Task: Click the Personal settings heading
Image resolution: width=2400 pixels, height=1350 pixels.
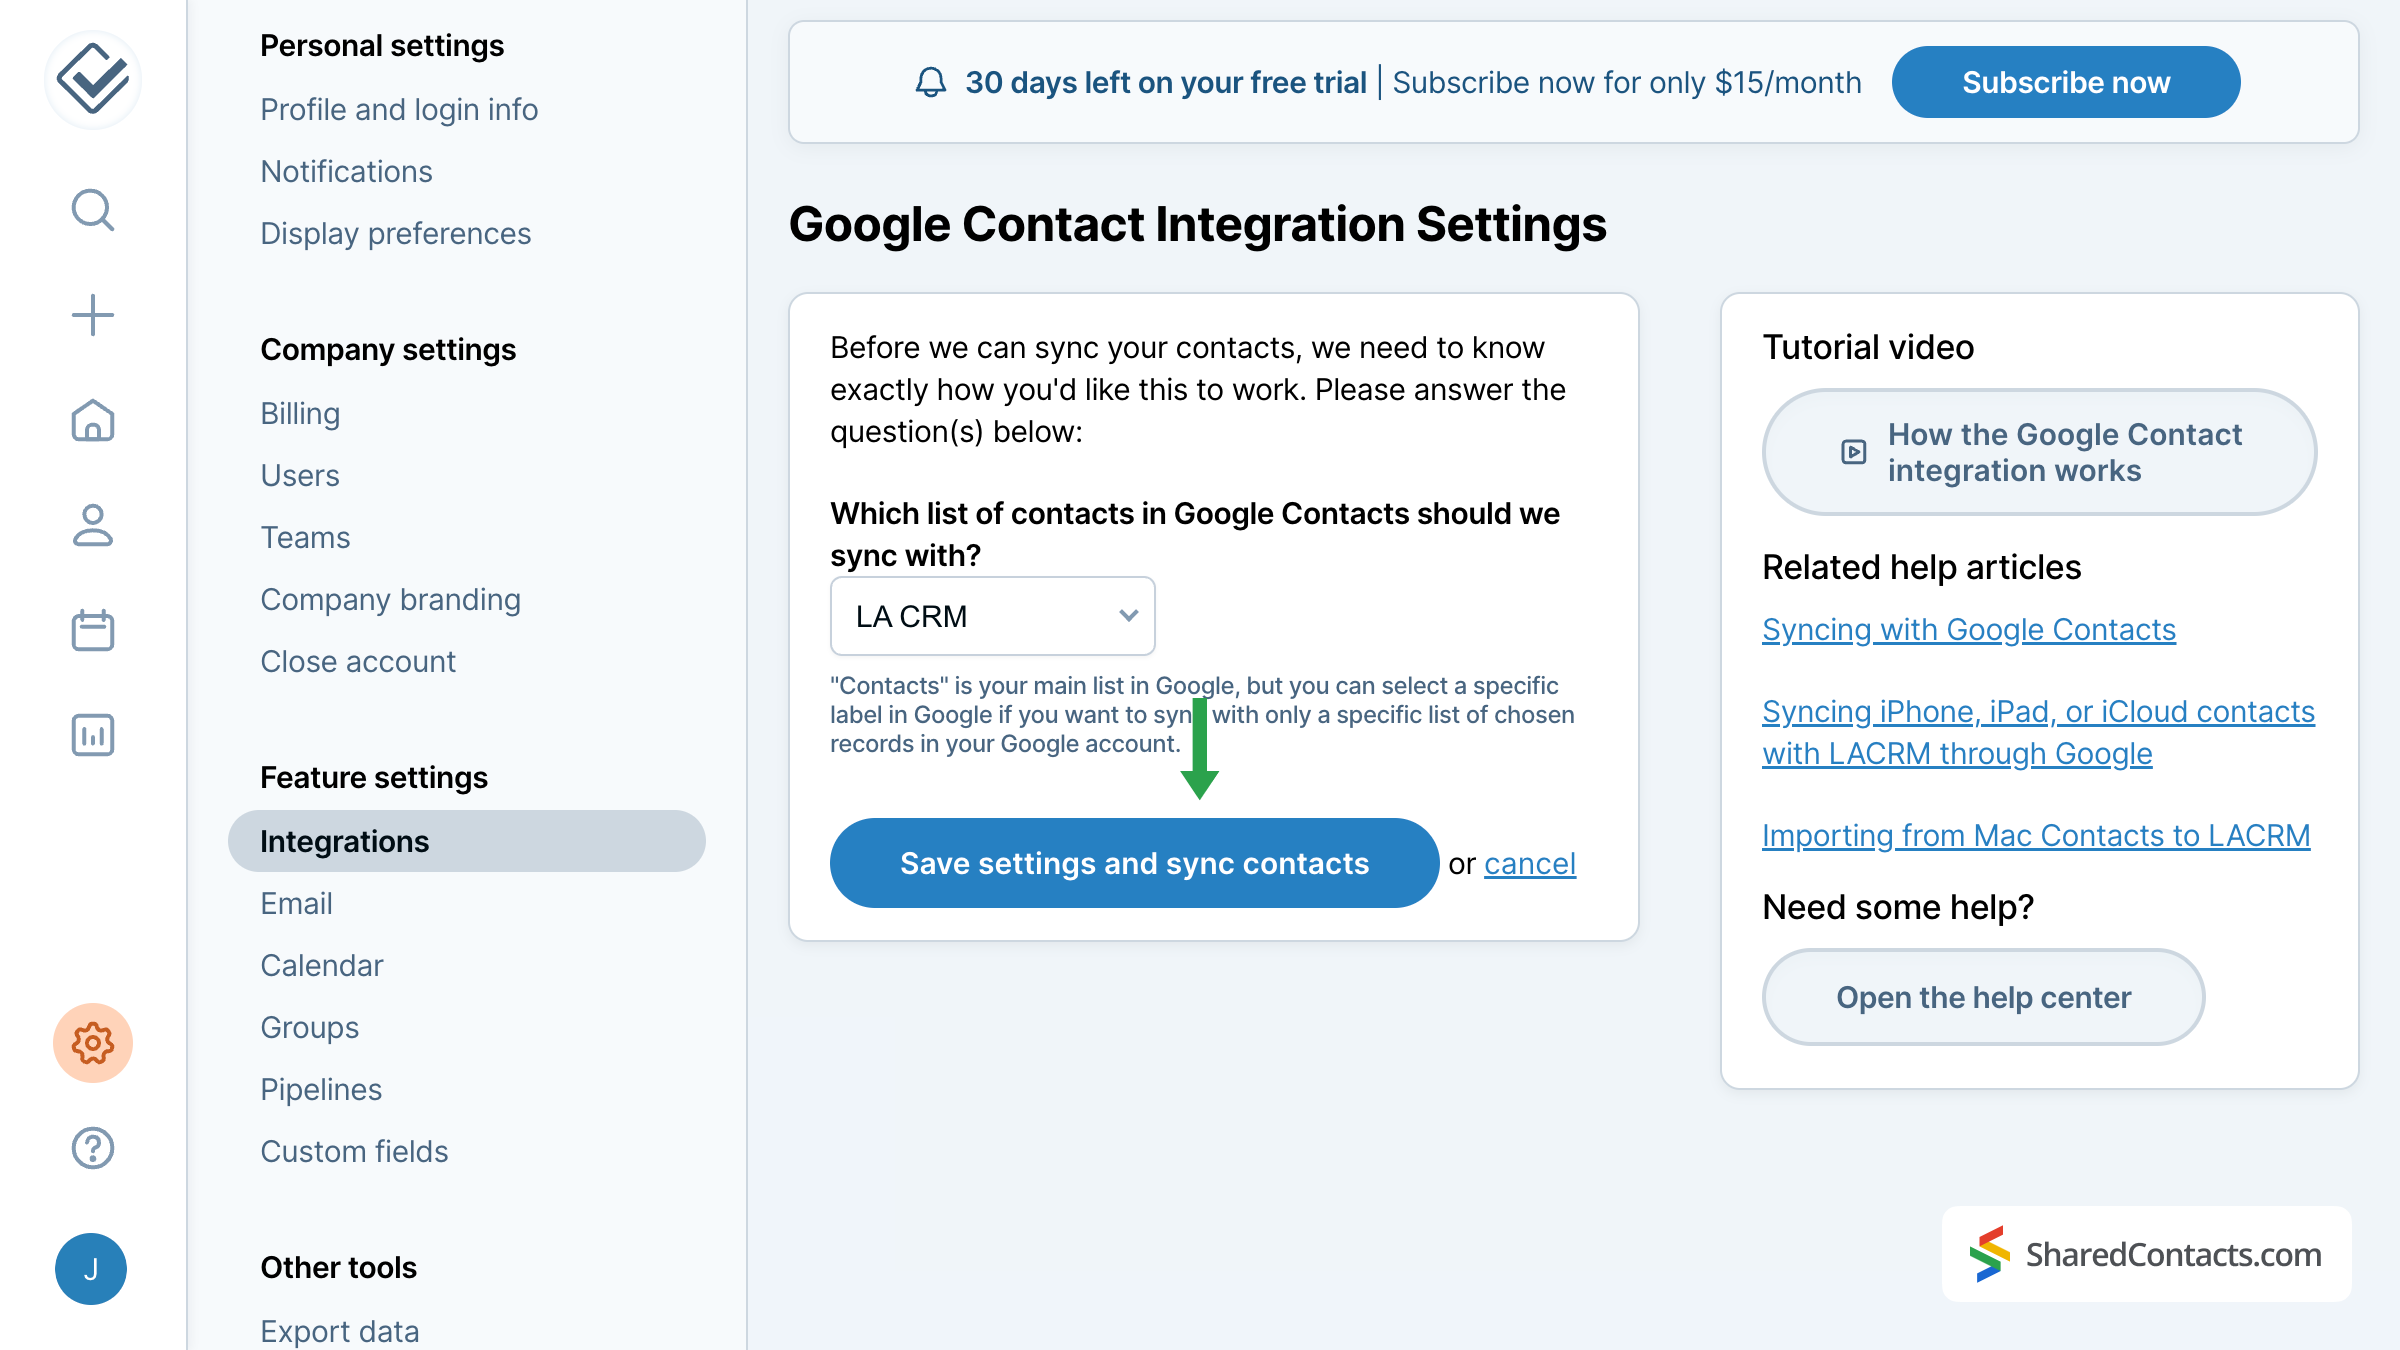Action: 381,45
